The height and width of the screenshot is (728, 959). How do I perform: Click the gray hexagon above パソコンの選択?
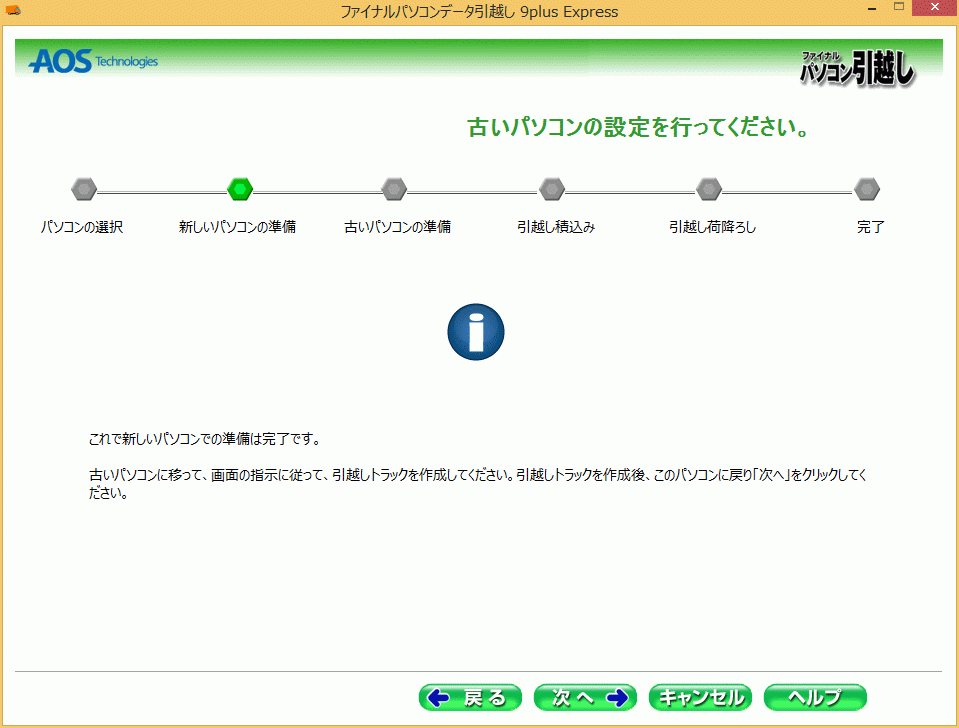pyautogui.click(x=84, y=188)
